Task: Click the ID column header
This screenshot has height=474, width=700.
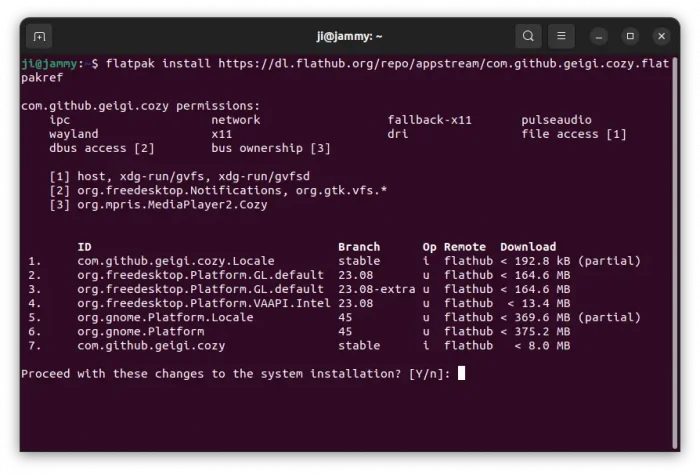Action: (x=84, y=247)
